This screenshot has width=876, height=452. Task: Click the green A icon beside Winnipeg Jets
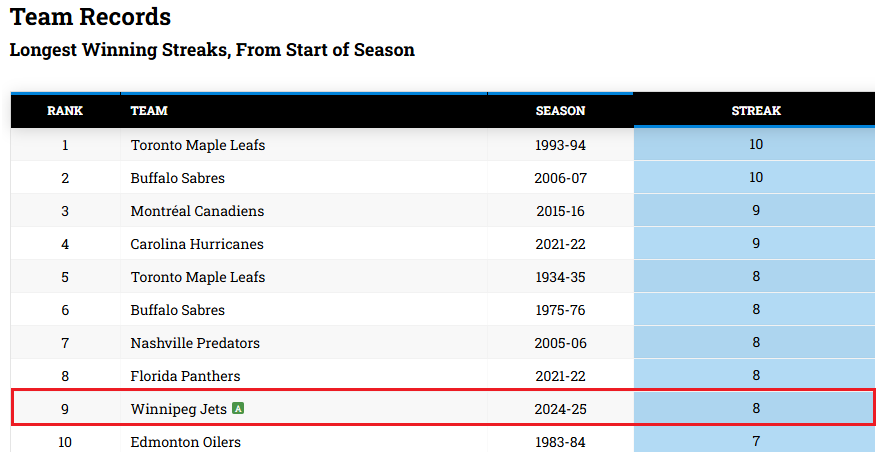239,408
